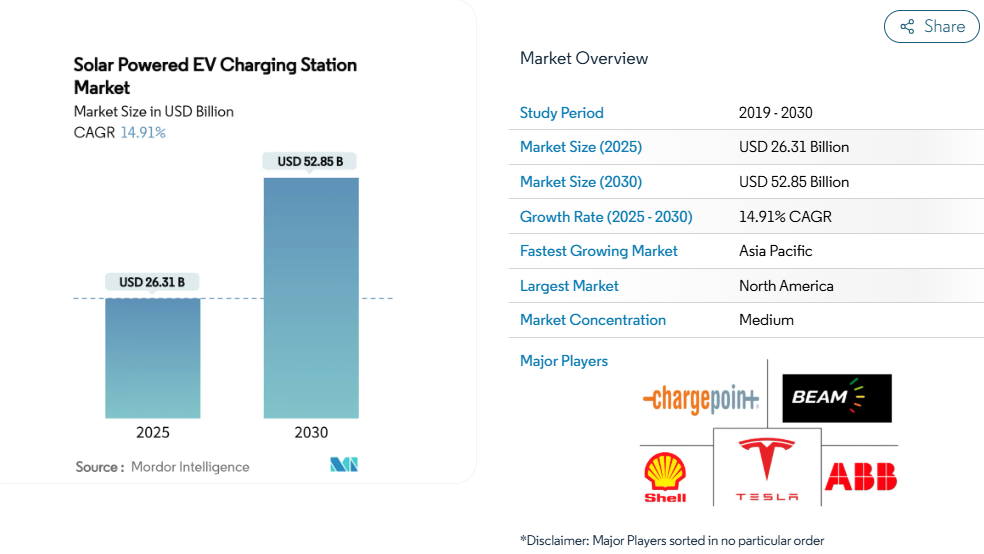
Task: Click the Mordor Intelligence logo icon
Action: (x=343, y=465)
